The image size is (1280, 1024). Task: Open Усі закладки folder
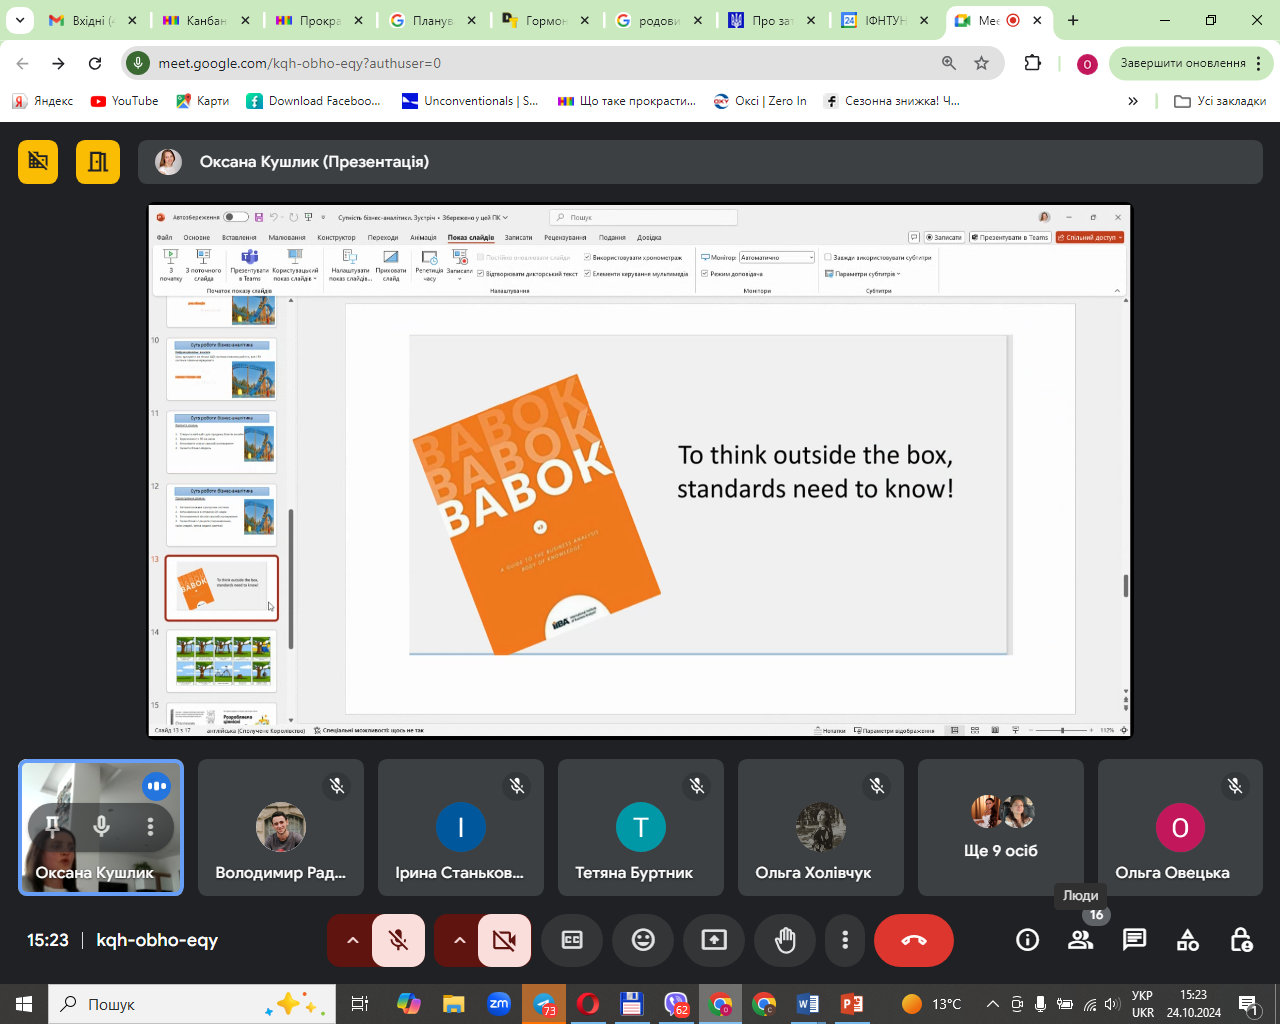click(x=1220, y=101)
